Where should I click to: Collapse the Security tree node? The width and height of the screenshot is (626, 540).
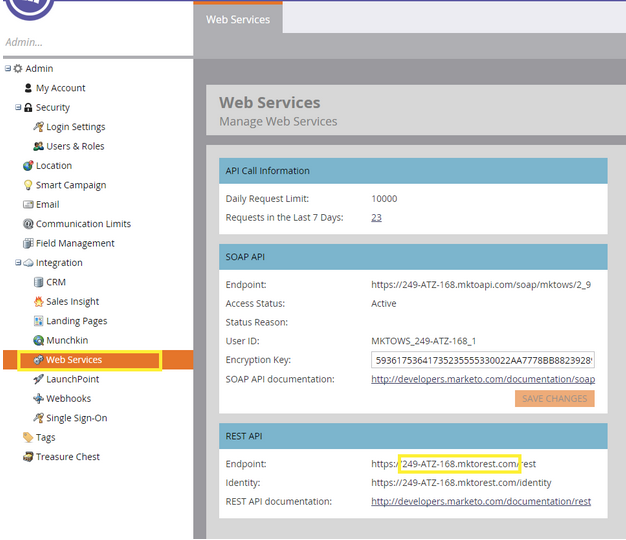(18, 107)
